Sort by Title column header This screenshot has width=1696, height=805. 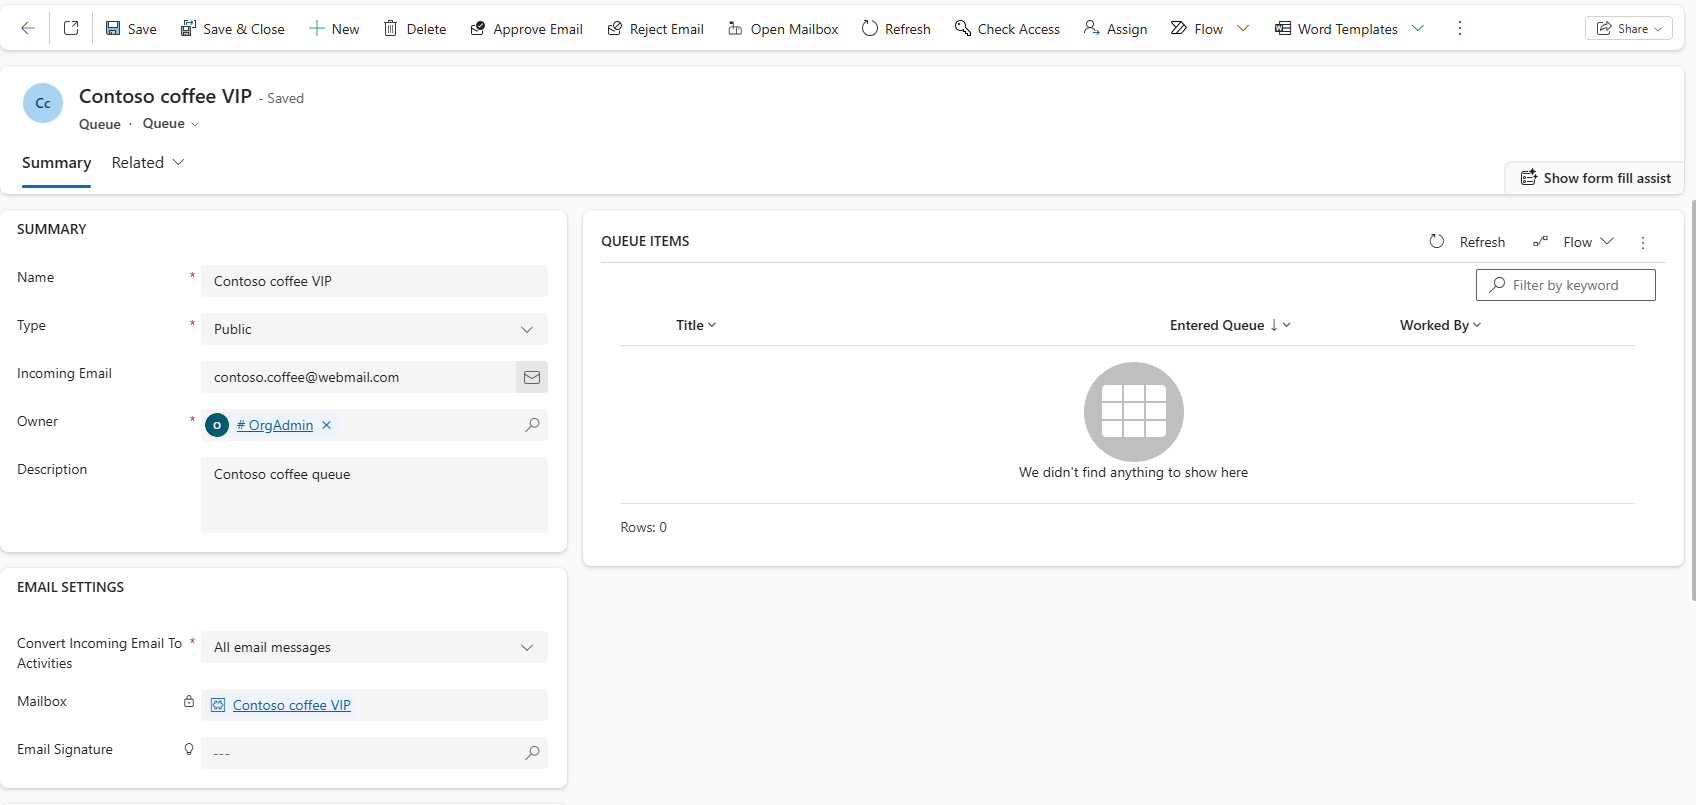(x=696, y=325)
